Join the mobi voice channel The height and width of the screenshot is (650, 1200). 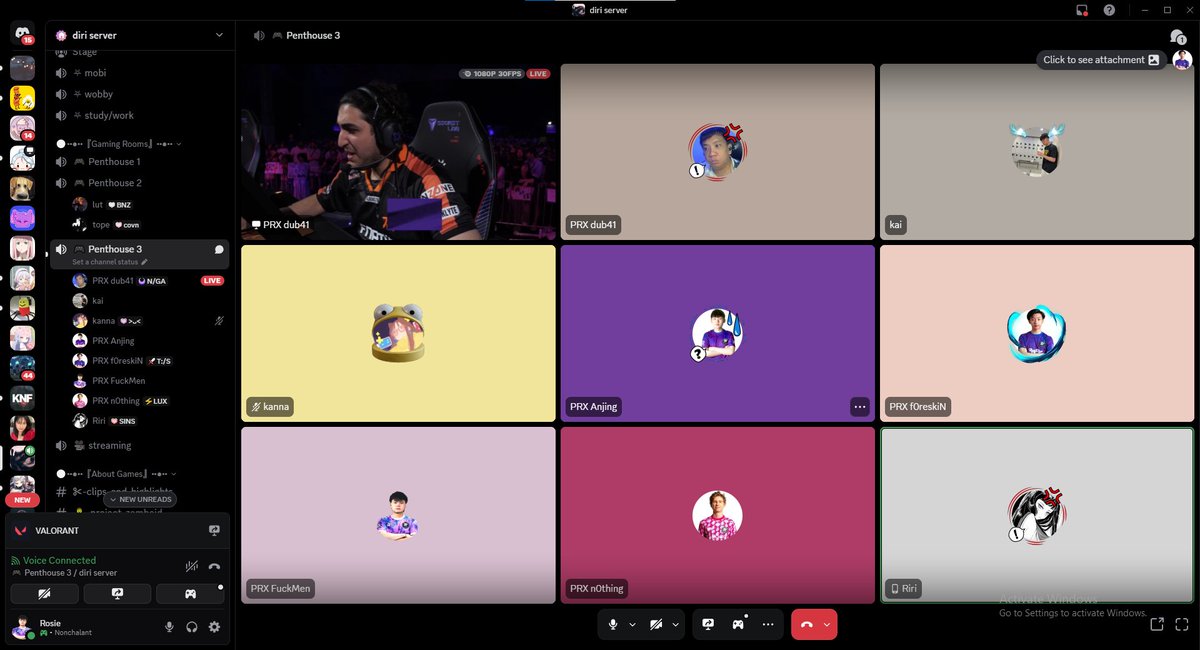click(x=141, y=73)
